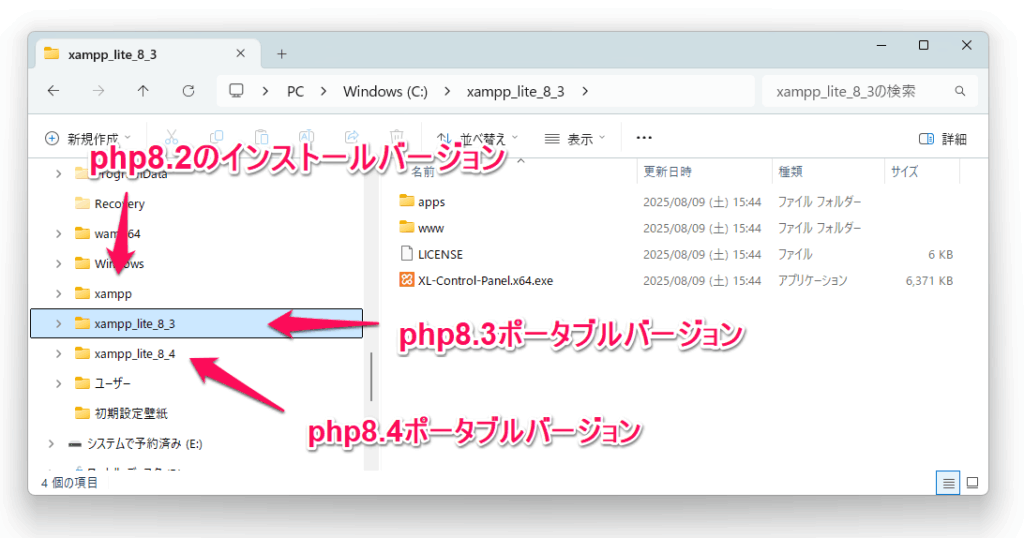
Task: Go back with the left arrow button
Action: (54, 91)
